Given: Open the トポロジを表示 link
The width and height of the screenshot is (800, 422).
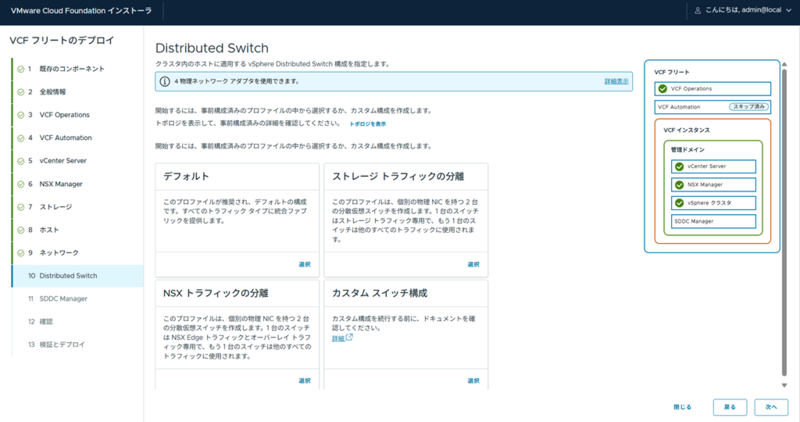Looking at the screenshot, I should 367,124.
